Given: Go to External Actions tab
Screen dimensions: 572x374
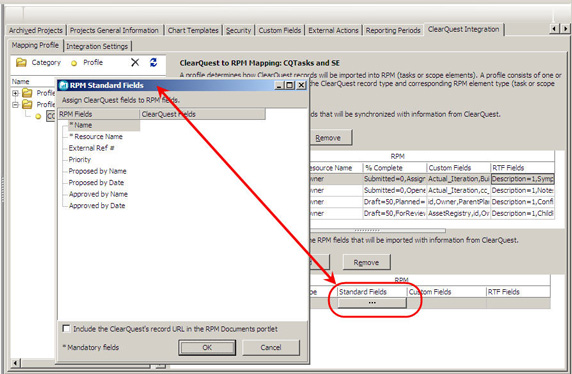Looking at the screenshot, I should [x=333, y=30].
